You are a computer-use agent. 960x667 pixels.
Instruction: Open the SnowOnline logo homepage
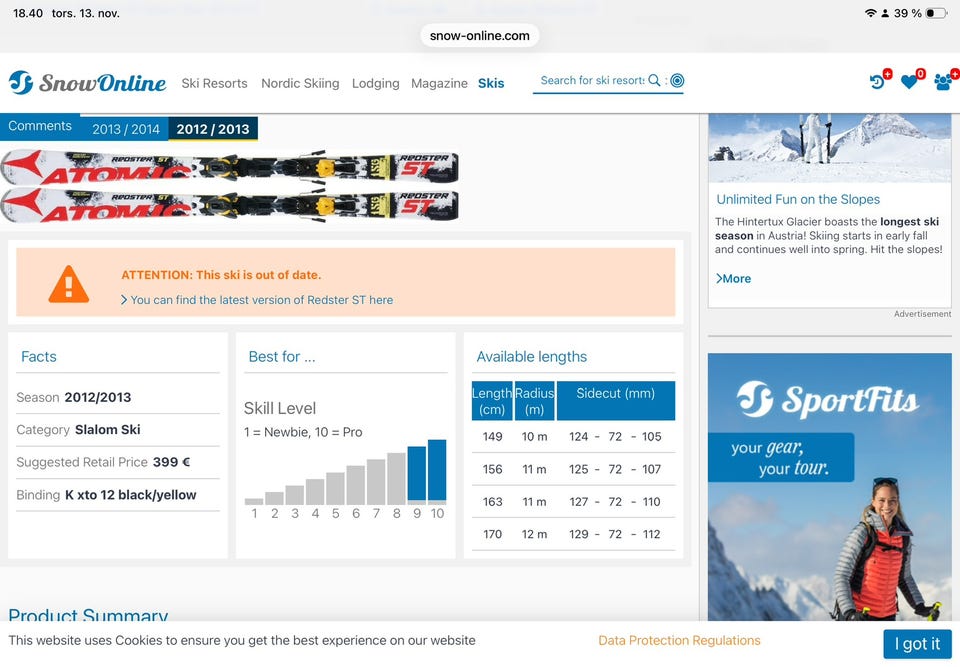click(x=87, y=83)
